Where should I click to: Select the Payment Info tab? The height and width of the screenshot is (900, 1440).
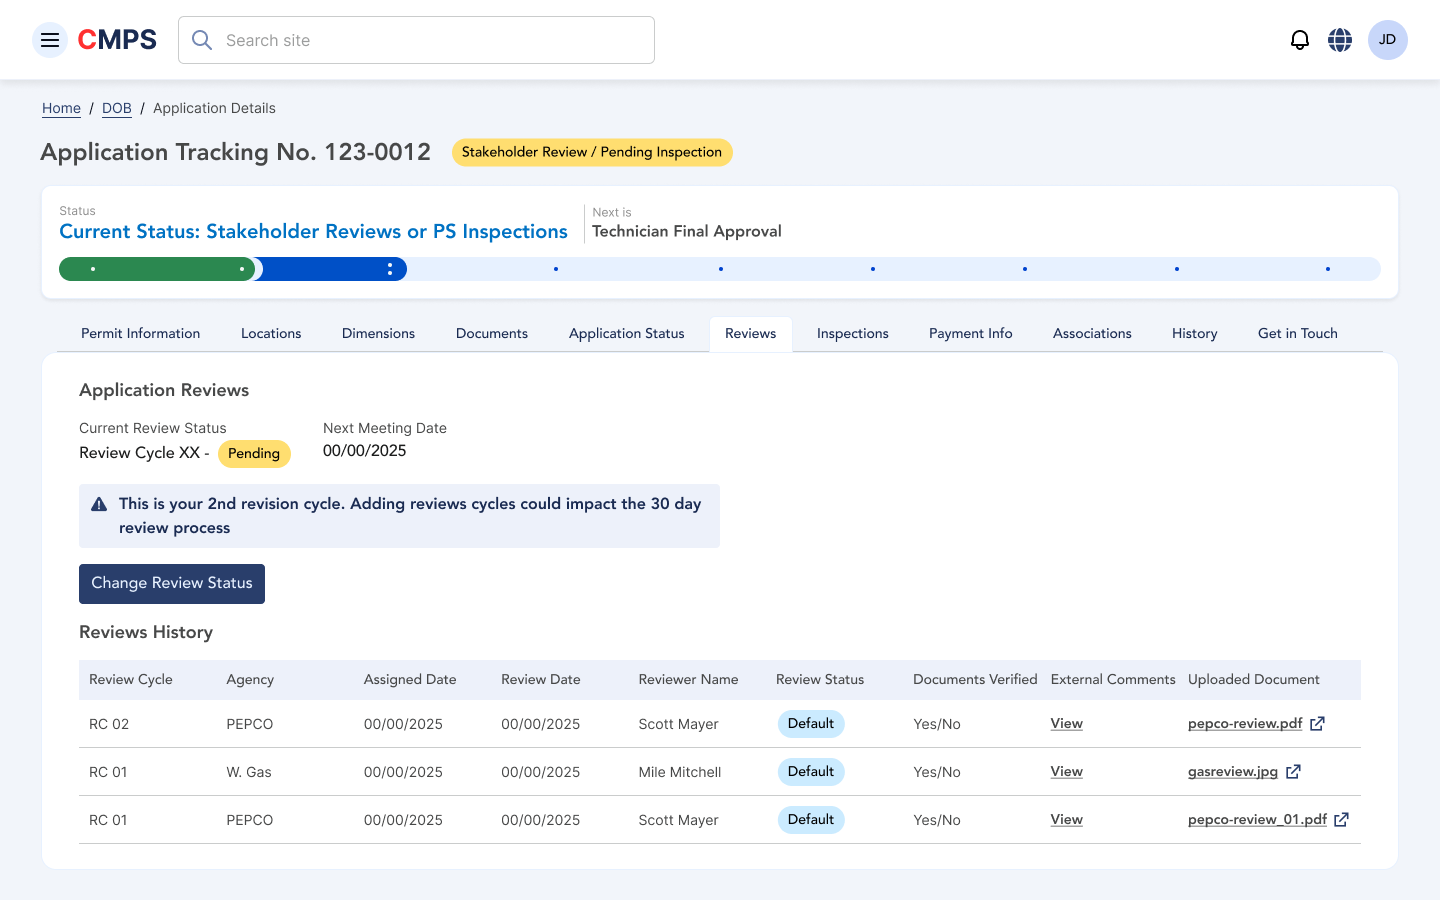(x=970, y=334)
